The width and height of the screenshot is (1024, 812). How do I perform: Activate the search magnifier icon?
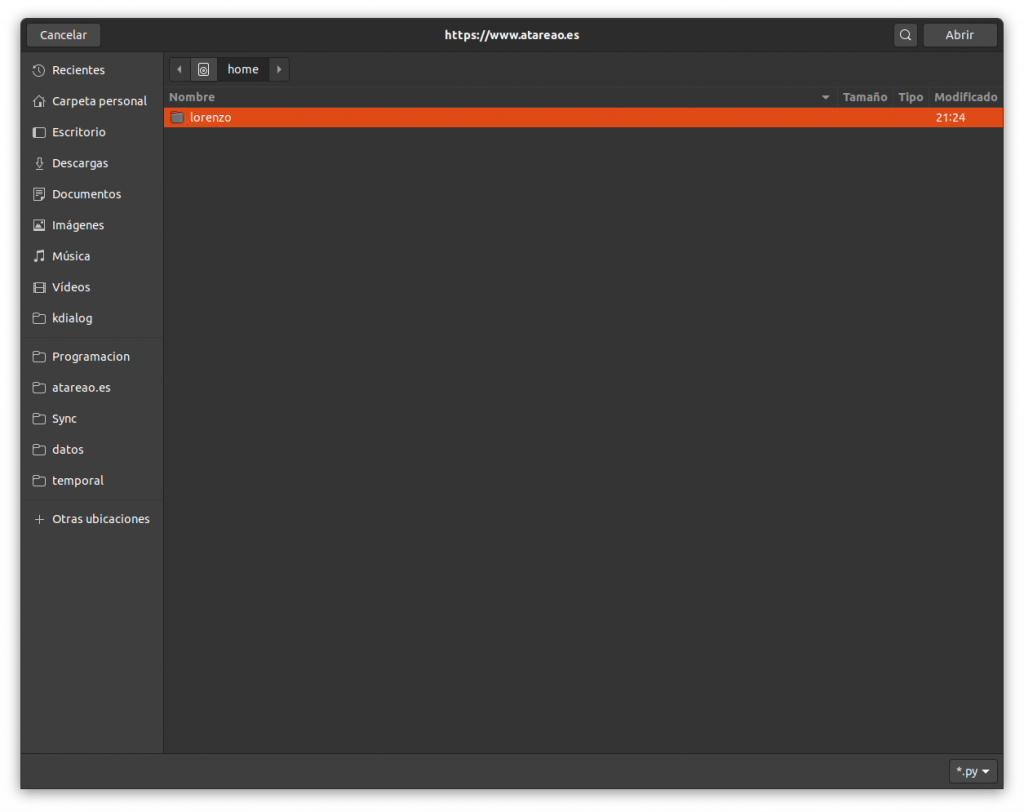[905, 34]
